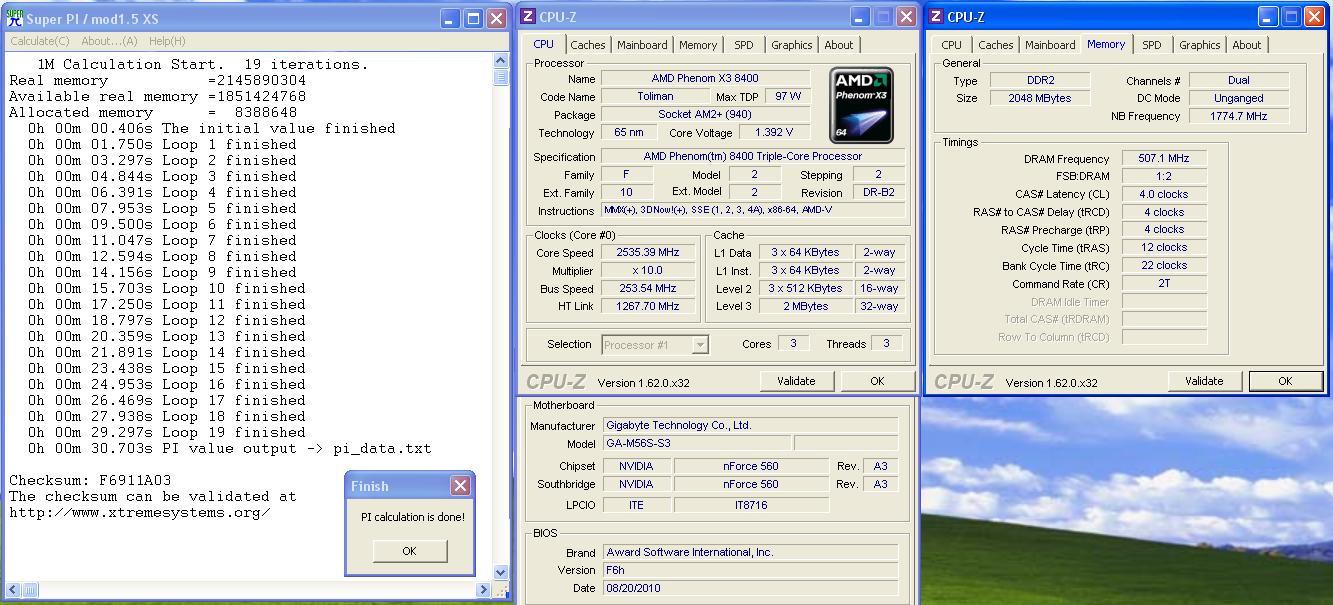1333x605 pixels.
Task: Switch to About tab in right CPU-Z window
Action: coord(1246,45)
